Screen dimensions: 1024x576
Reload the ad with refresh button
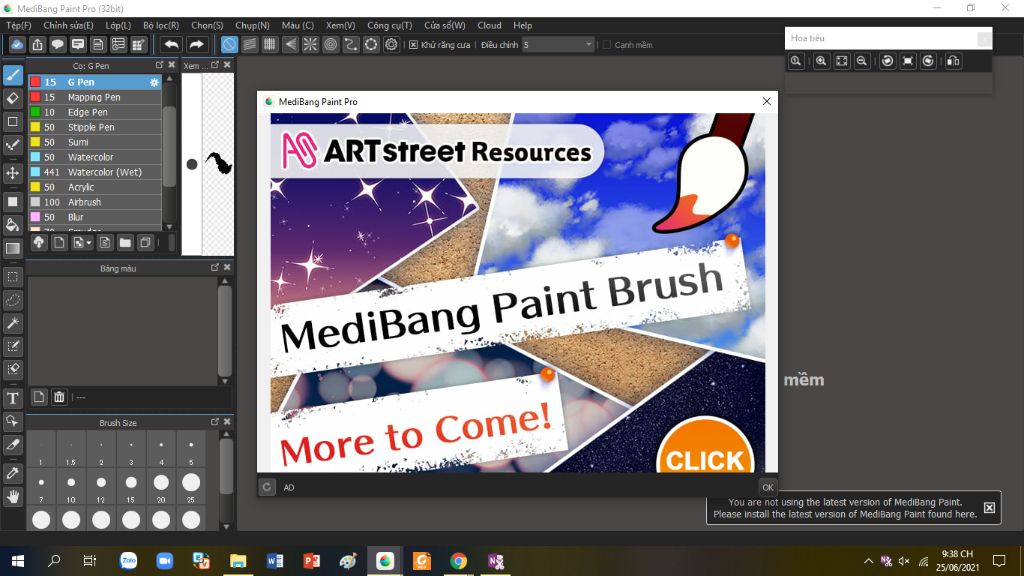click(267, 487)
